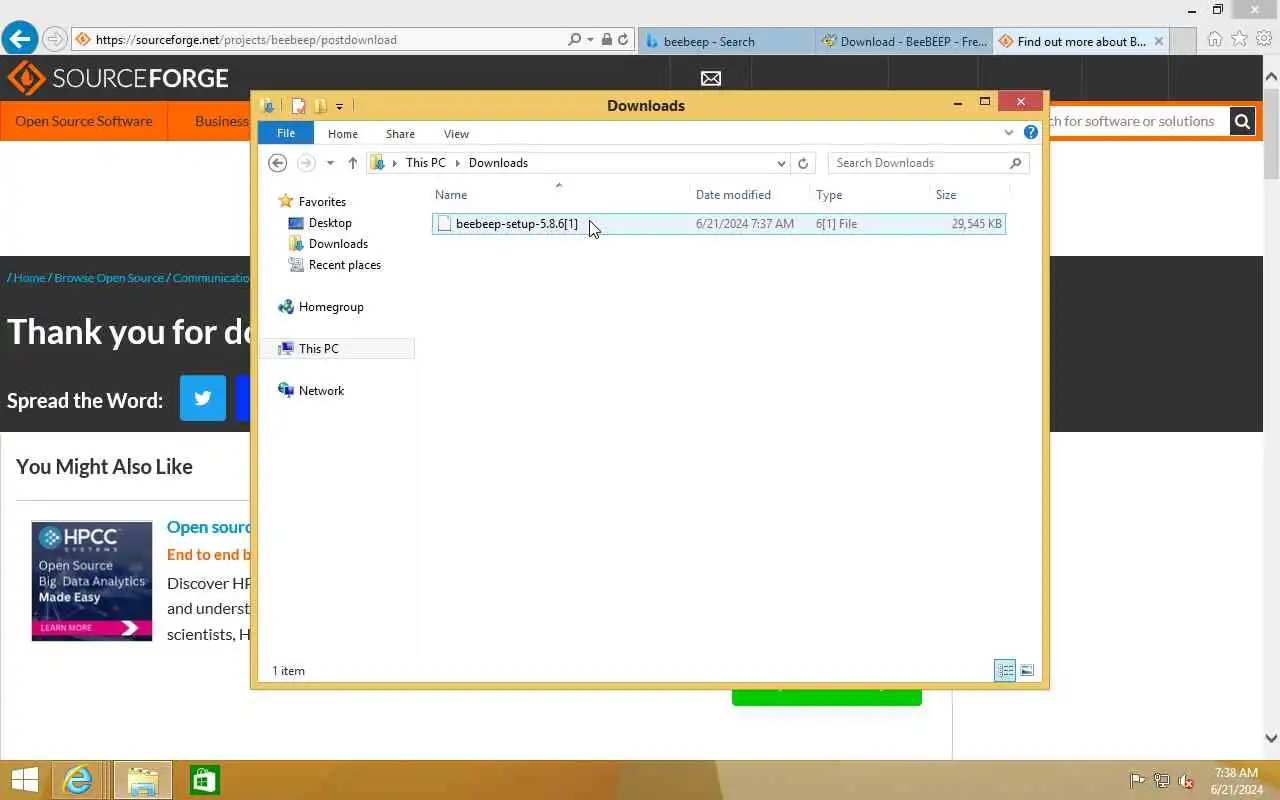
Task: Select This PC in navigation pane
Action: click(318, 349)
